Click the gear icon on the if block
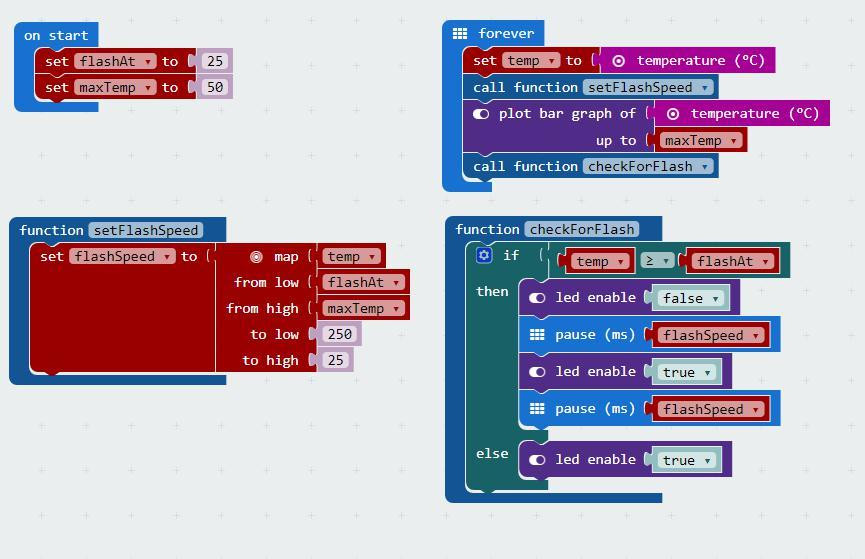Viewport: 865px width, 559px height. pyautogui.click(x=484, y=255)
